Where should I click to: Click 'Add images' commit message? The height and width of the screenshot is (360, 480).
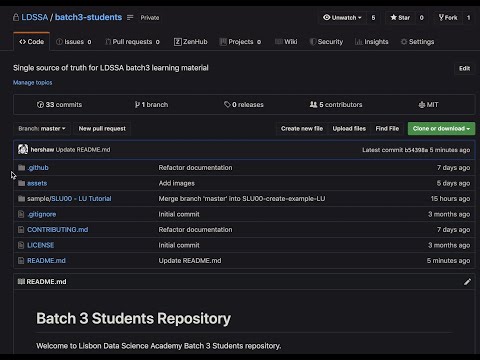(x=177, y=183)
